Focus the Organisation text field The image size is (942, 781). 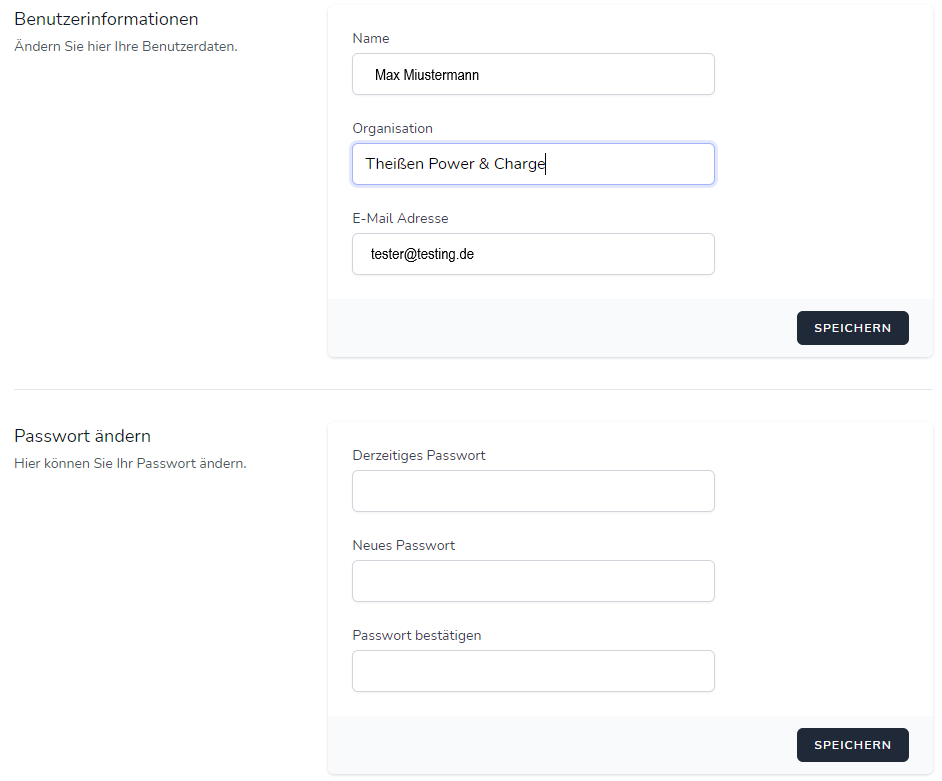[x=533, y=164]
